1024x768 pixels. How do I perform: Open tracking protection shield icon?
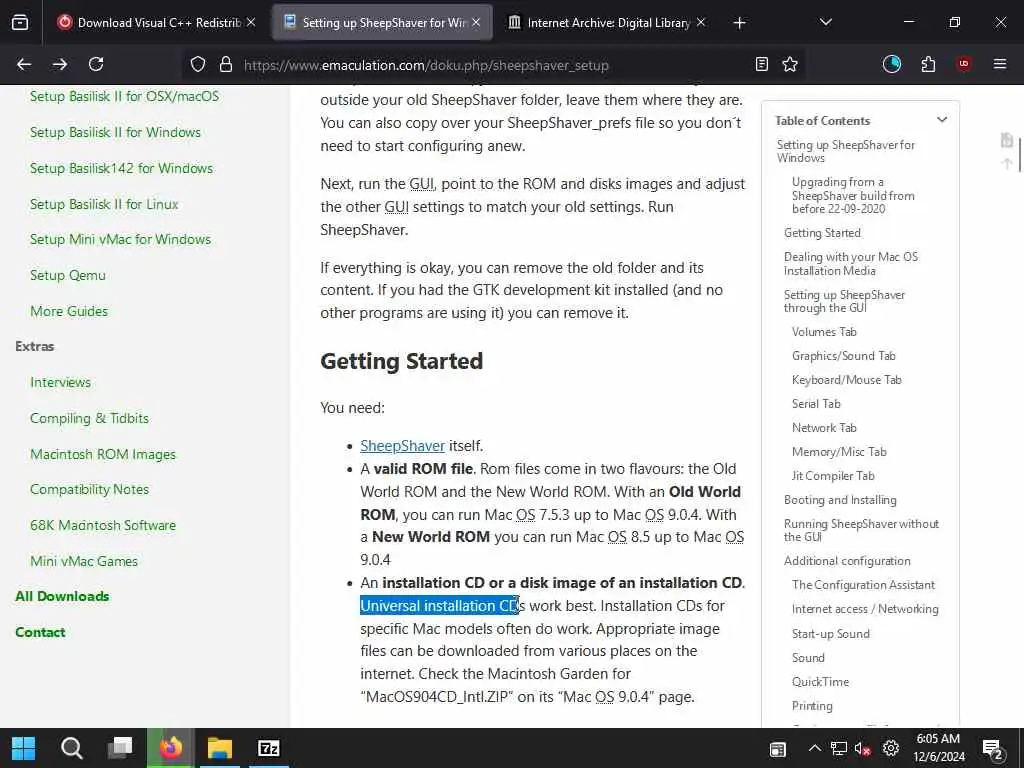click(198, 65)
